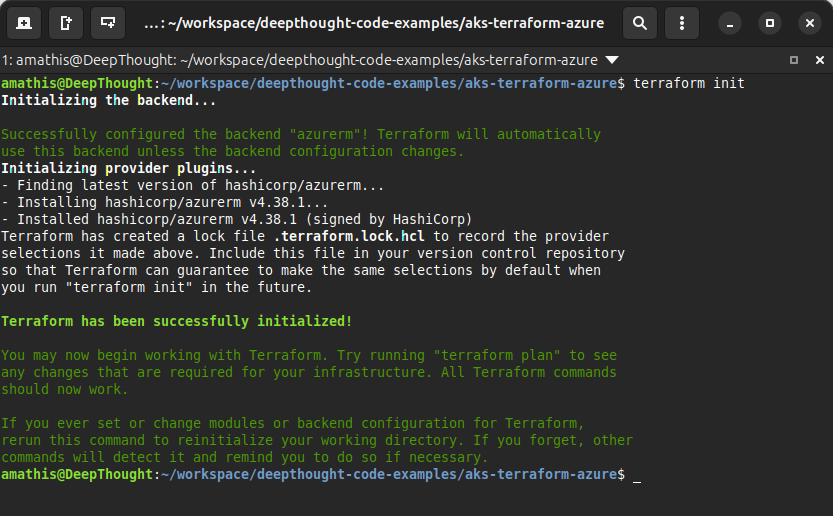
Task: Click the 'Initializing the backend...' line
Action: point(109,100)
